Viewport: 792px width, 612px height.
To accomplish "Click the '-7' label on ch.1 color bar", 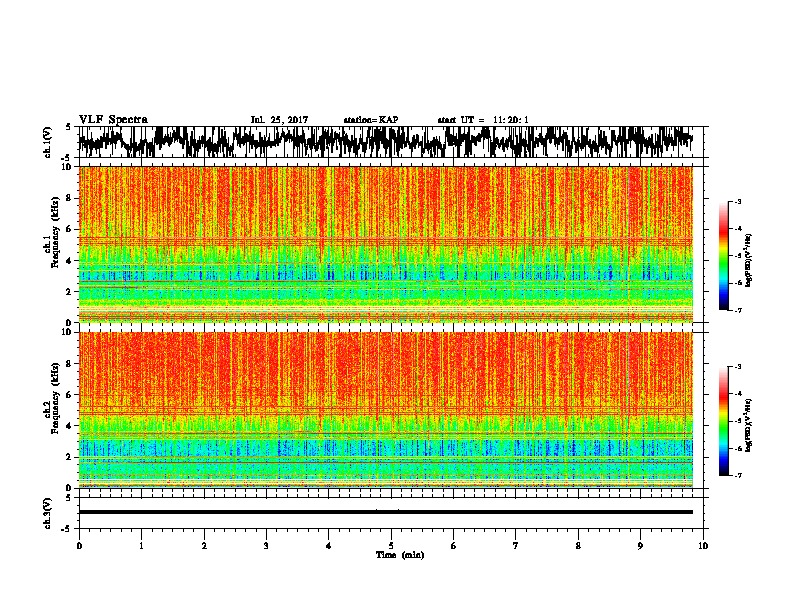I will tap(738, 310).
